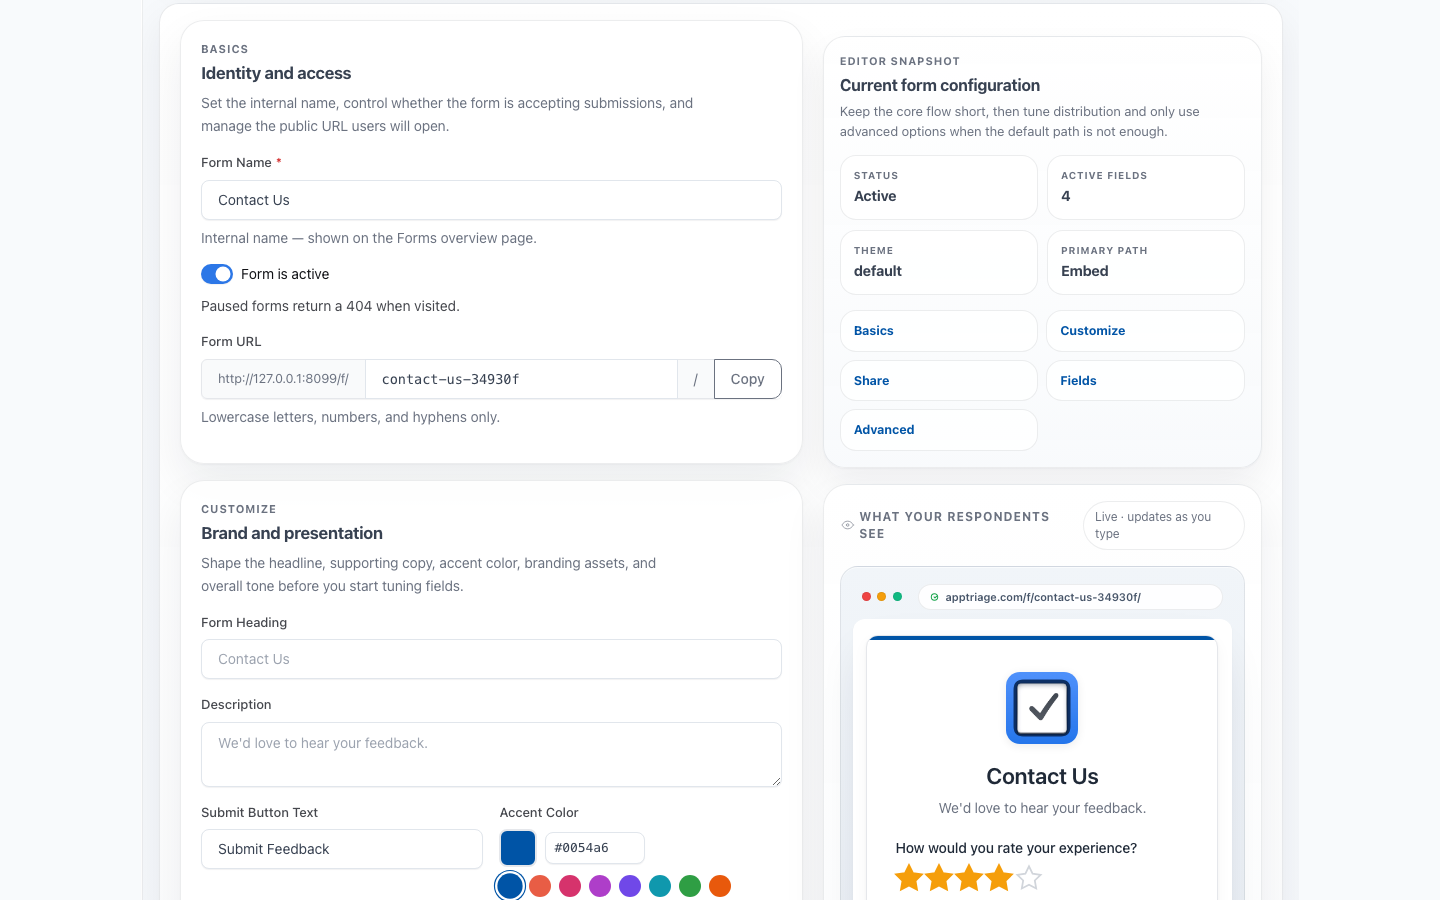Choose the blue preset accent color
Viewport: 1440px width, 900px height.
click(x=510, y=886)
